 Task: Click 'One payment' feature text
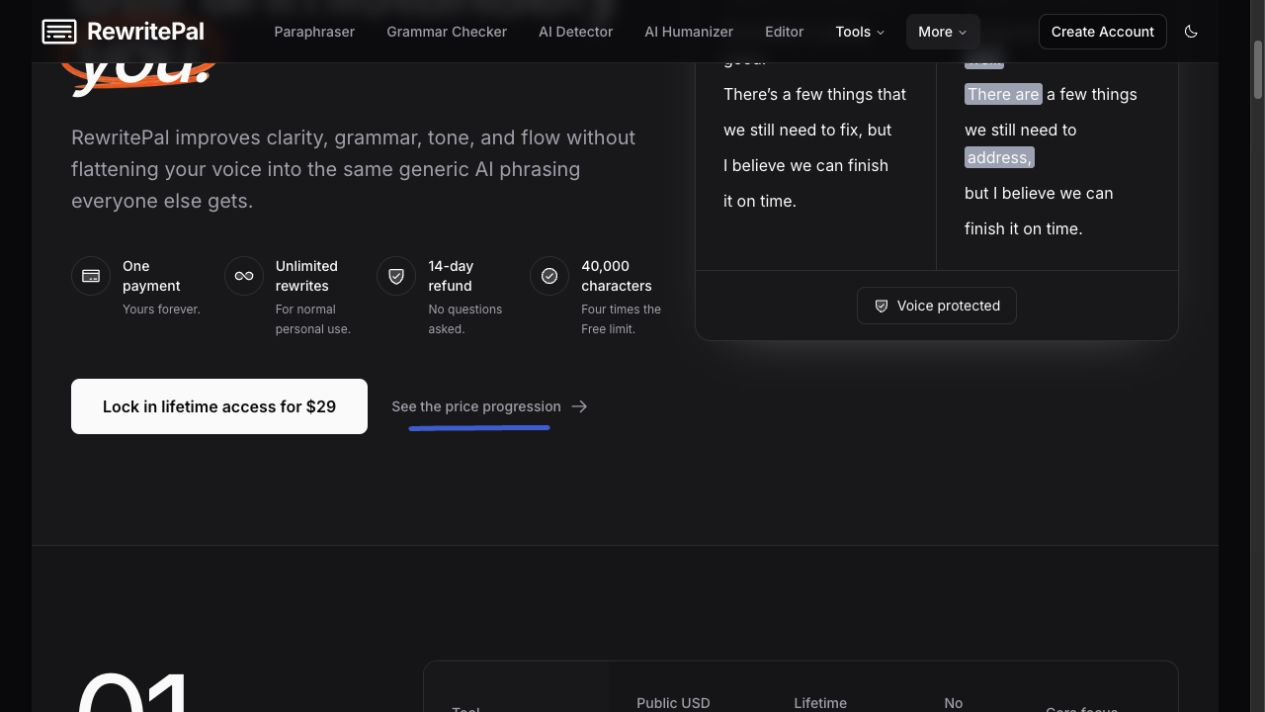coord(151,276)
